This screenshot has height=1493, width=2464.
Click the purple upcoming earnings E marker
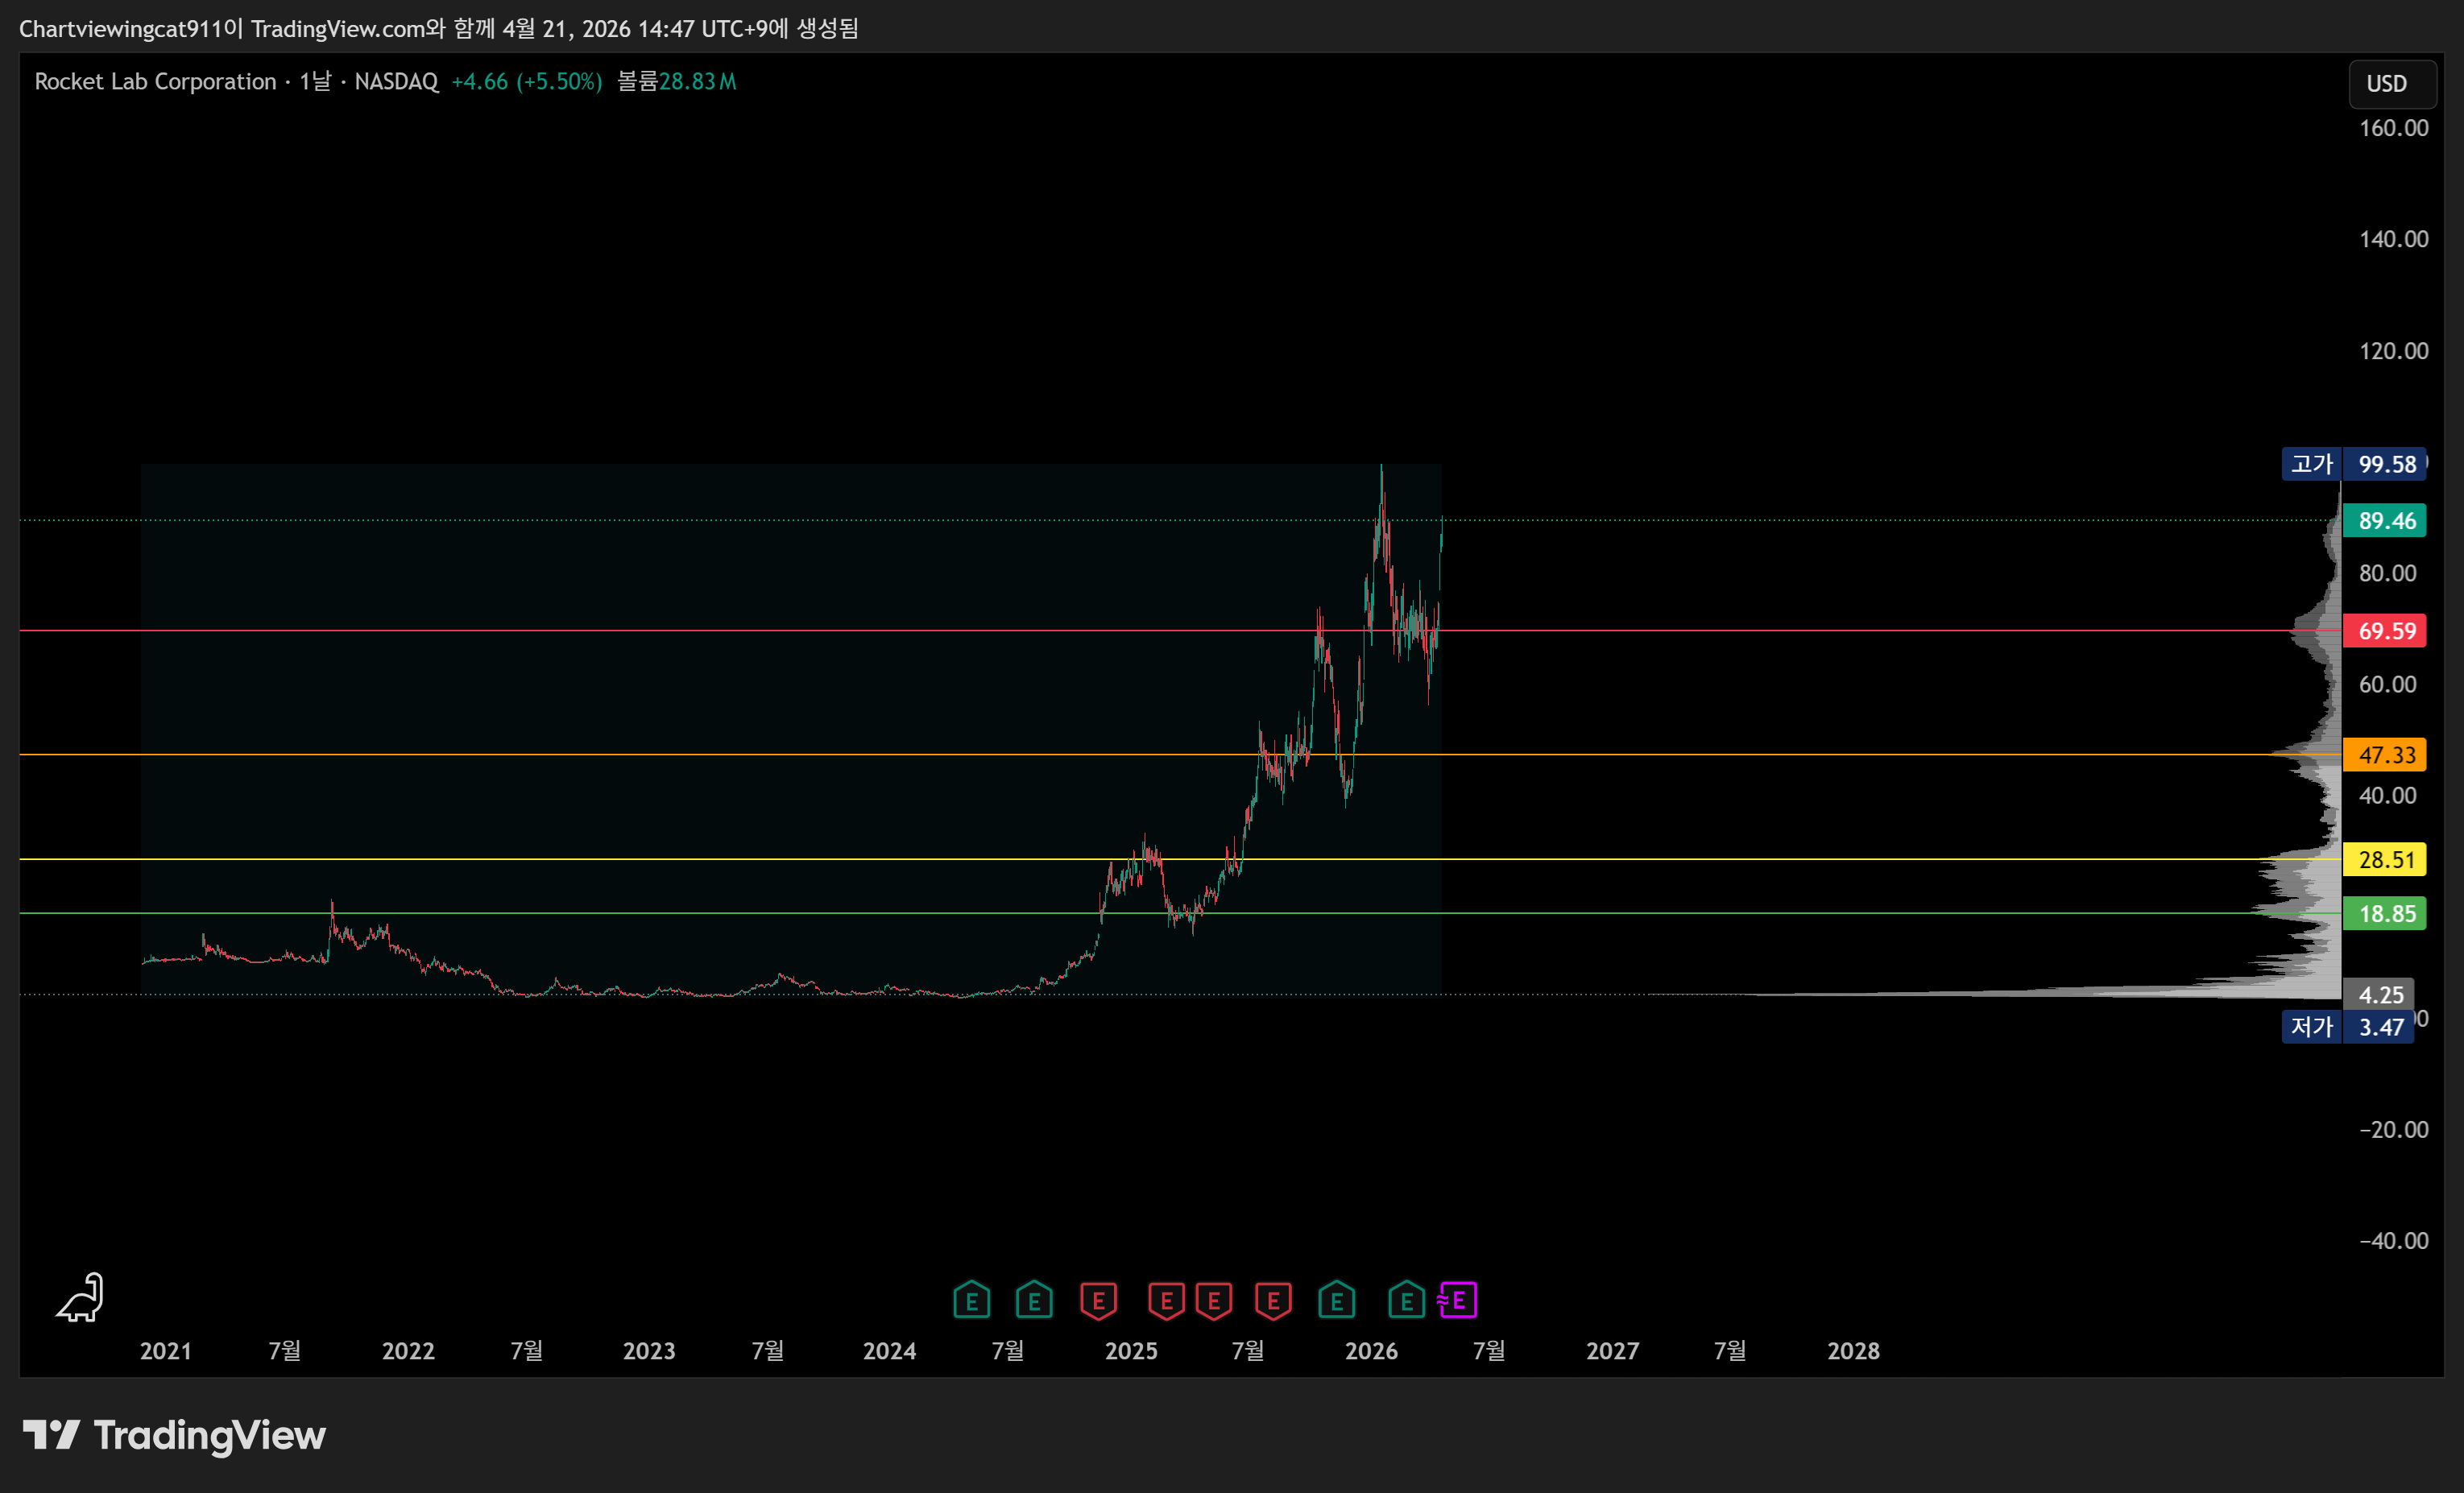coord(1458,1301)
